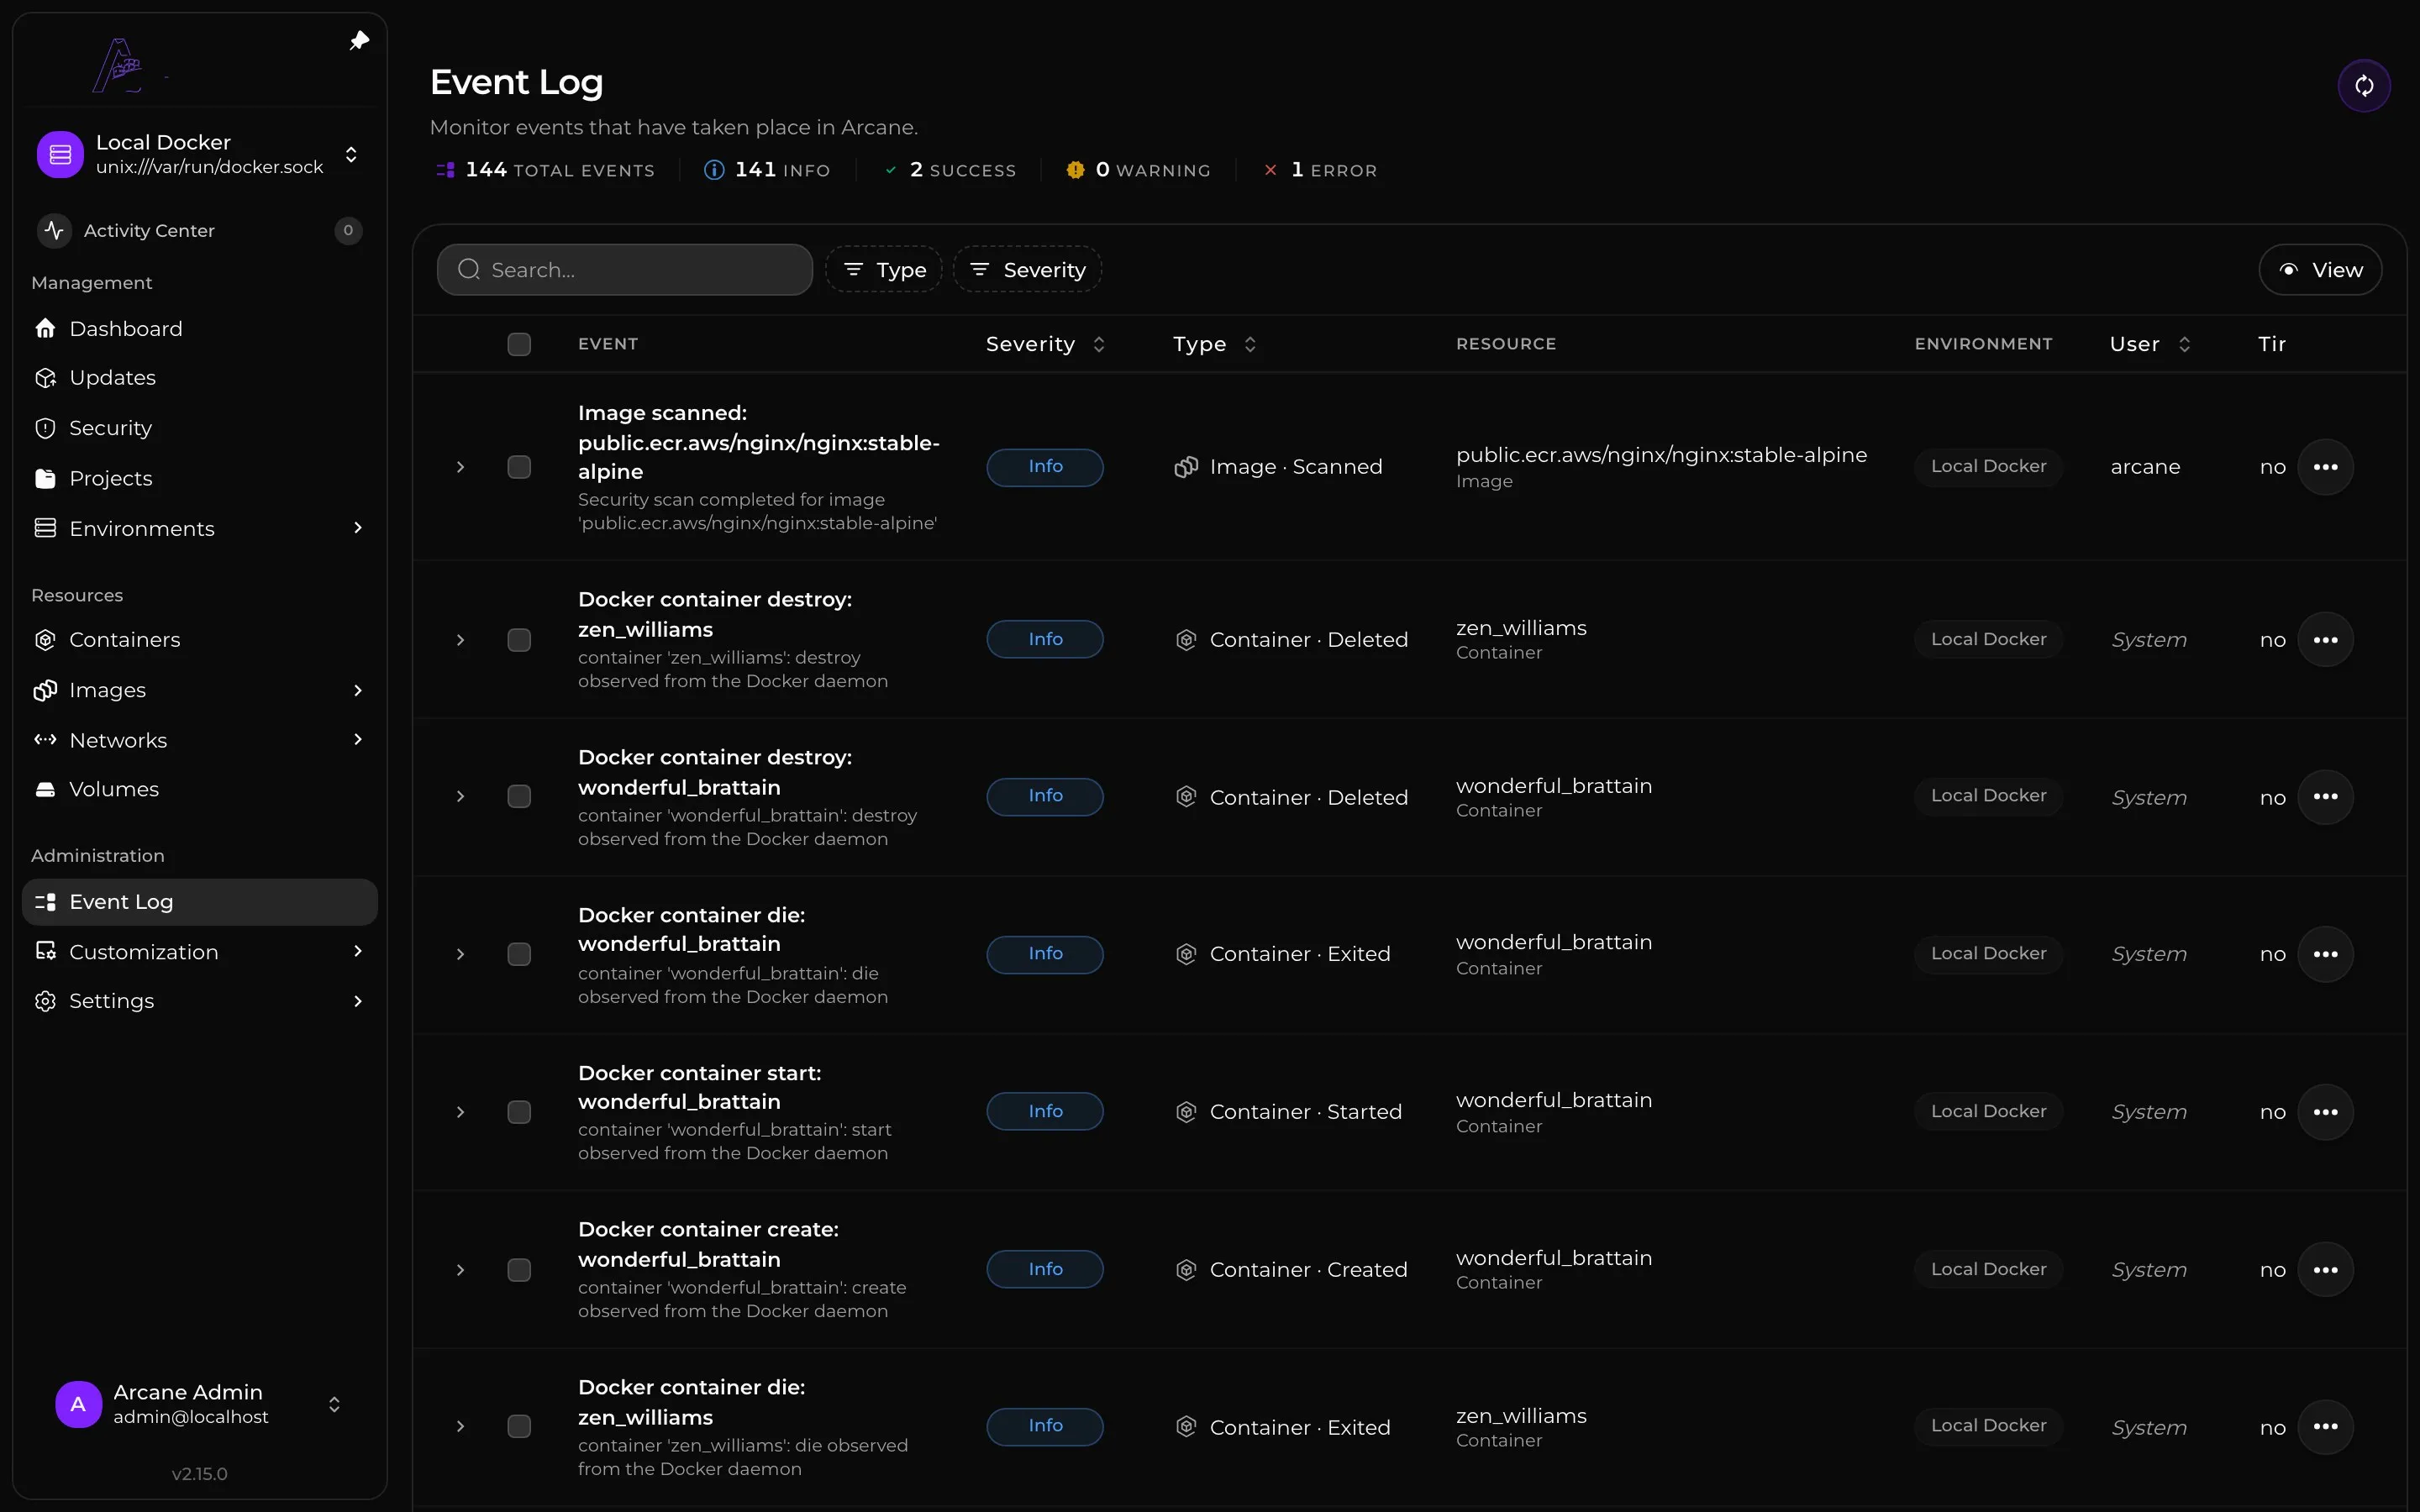
Task: Open actions menu for wonderful_brattain die row
Action: pos(2325,954)
